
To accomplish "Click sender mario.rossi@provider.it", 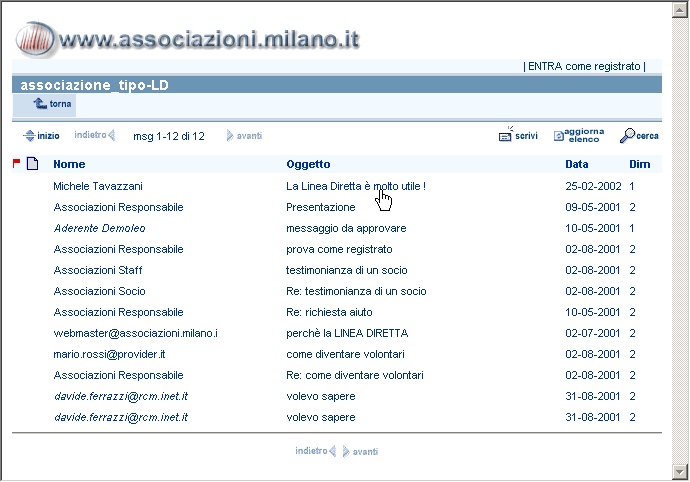I will pos(109,354).
